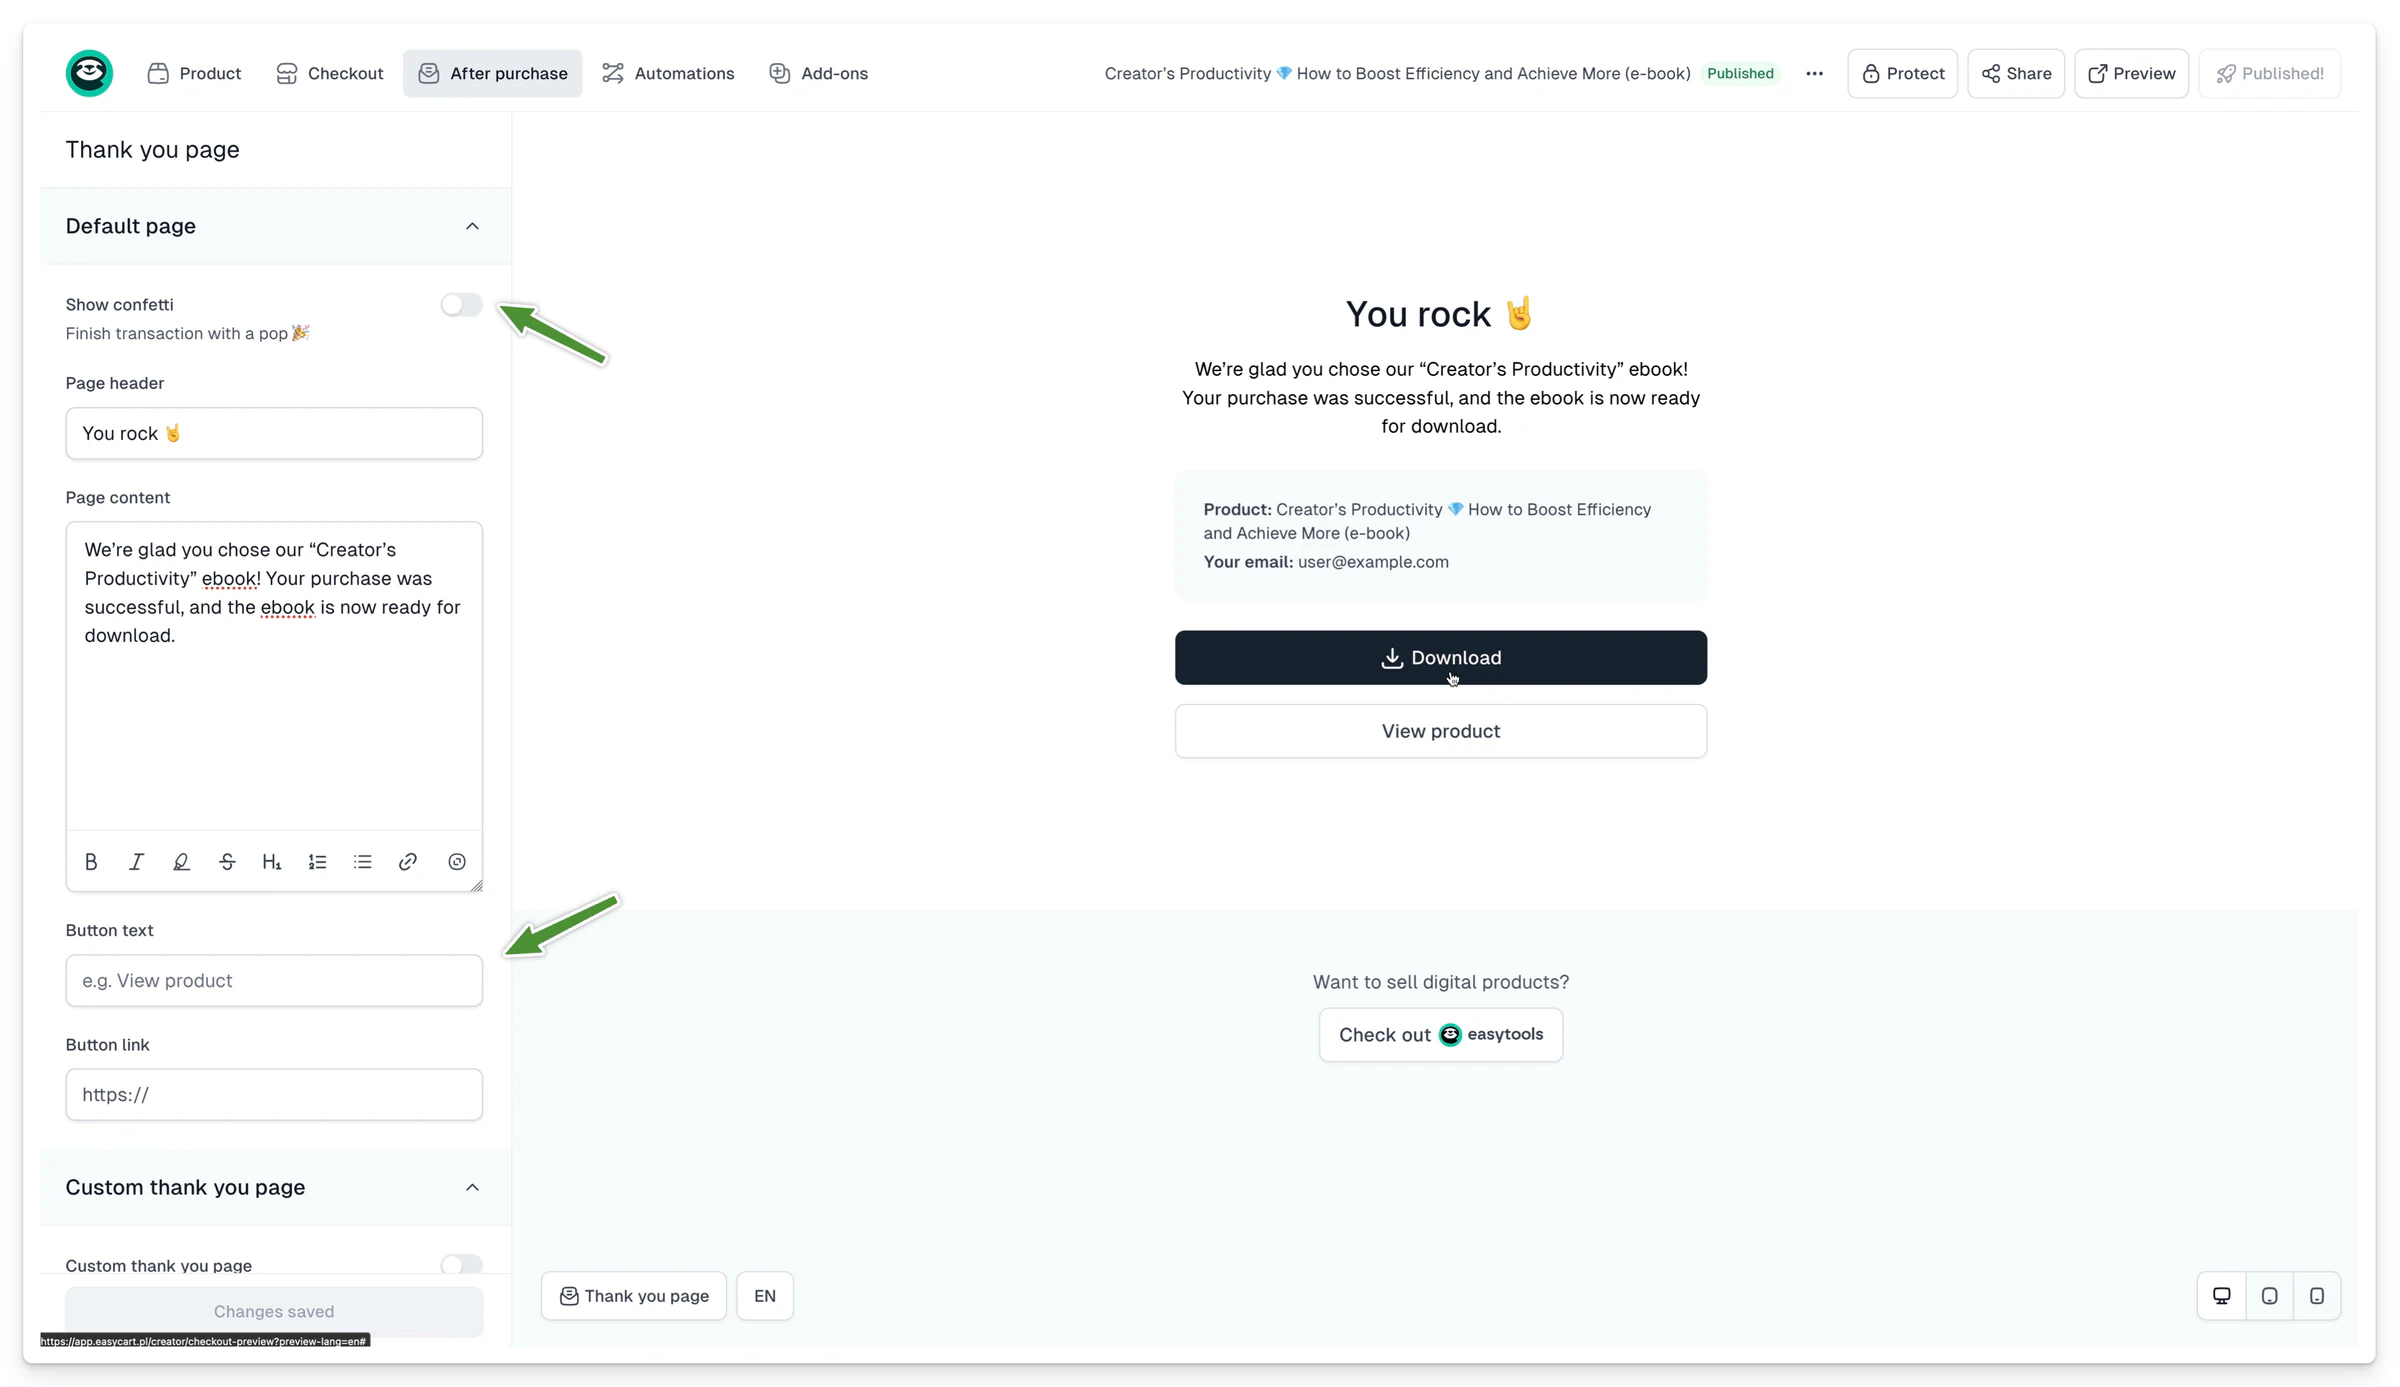This screenshot has height=1387, width=2400.
Task: Switch to mobile preview device icon
Action: click(2317, 1296)
